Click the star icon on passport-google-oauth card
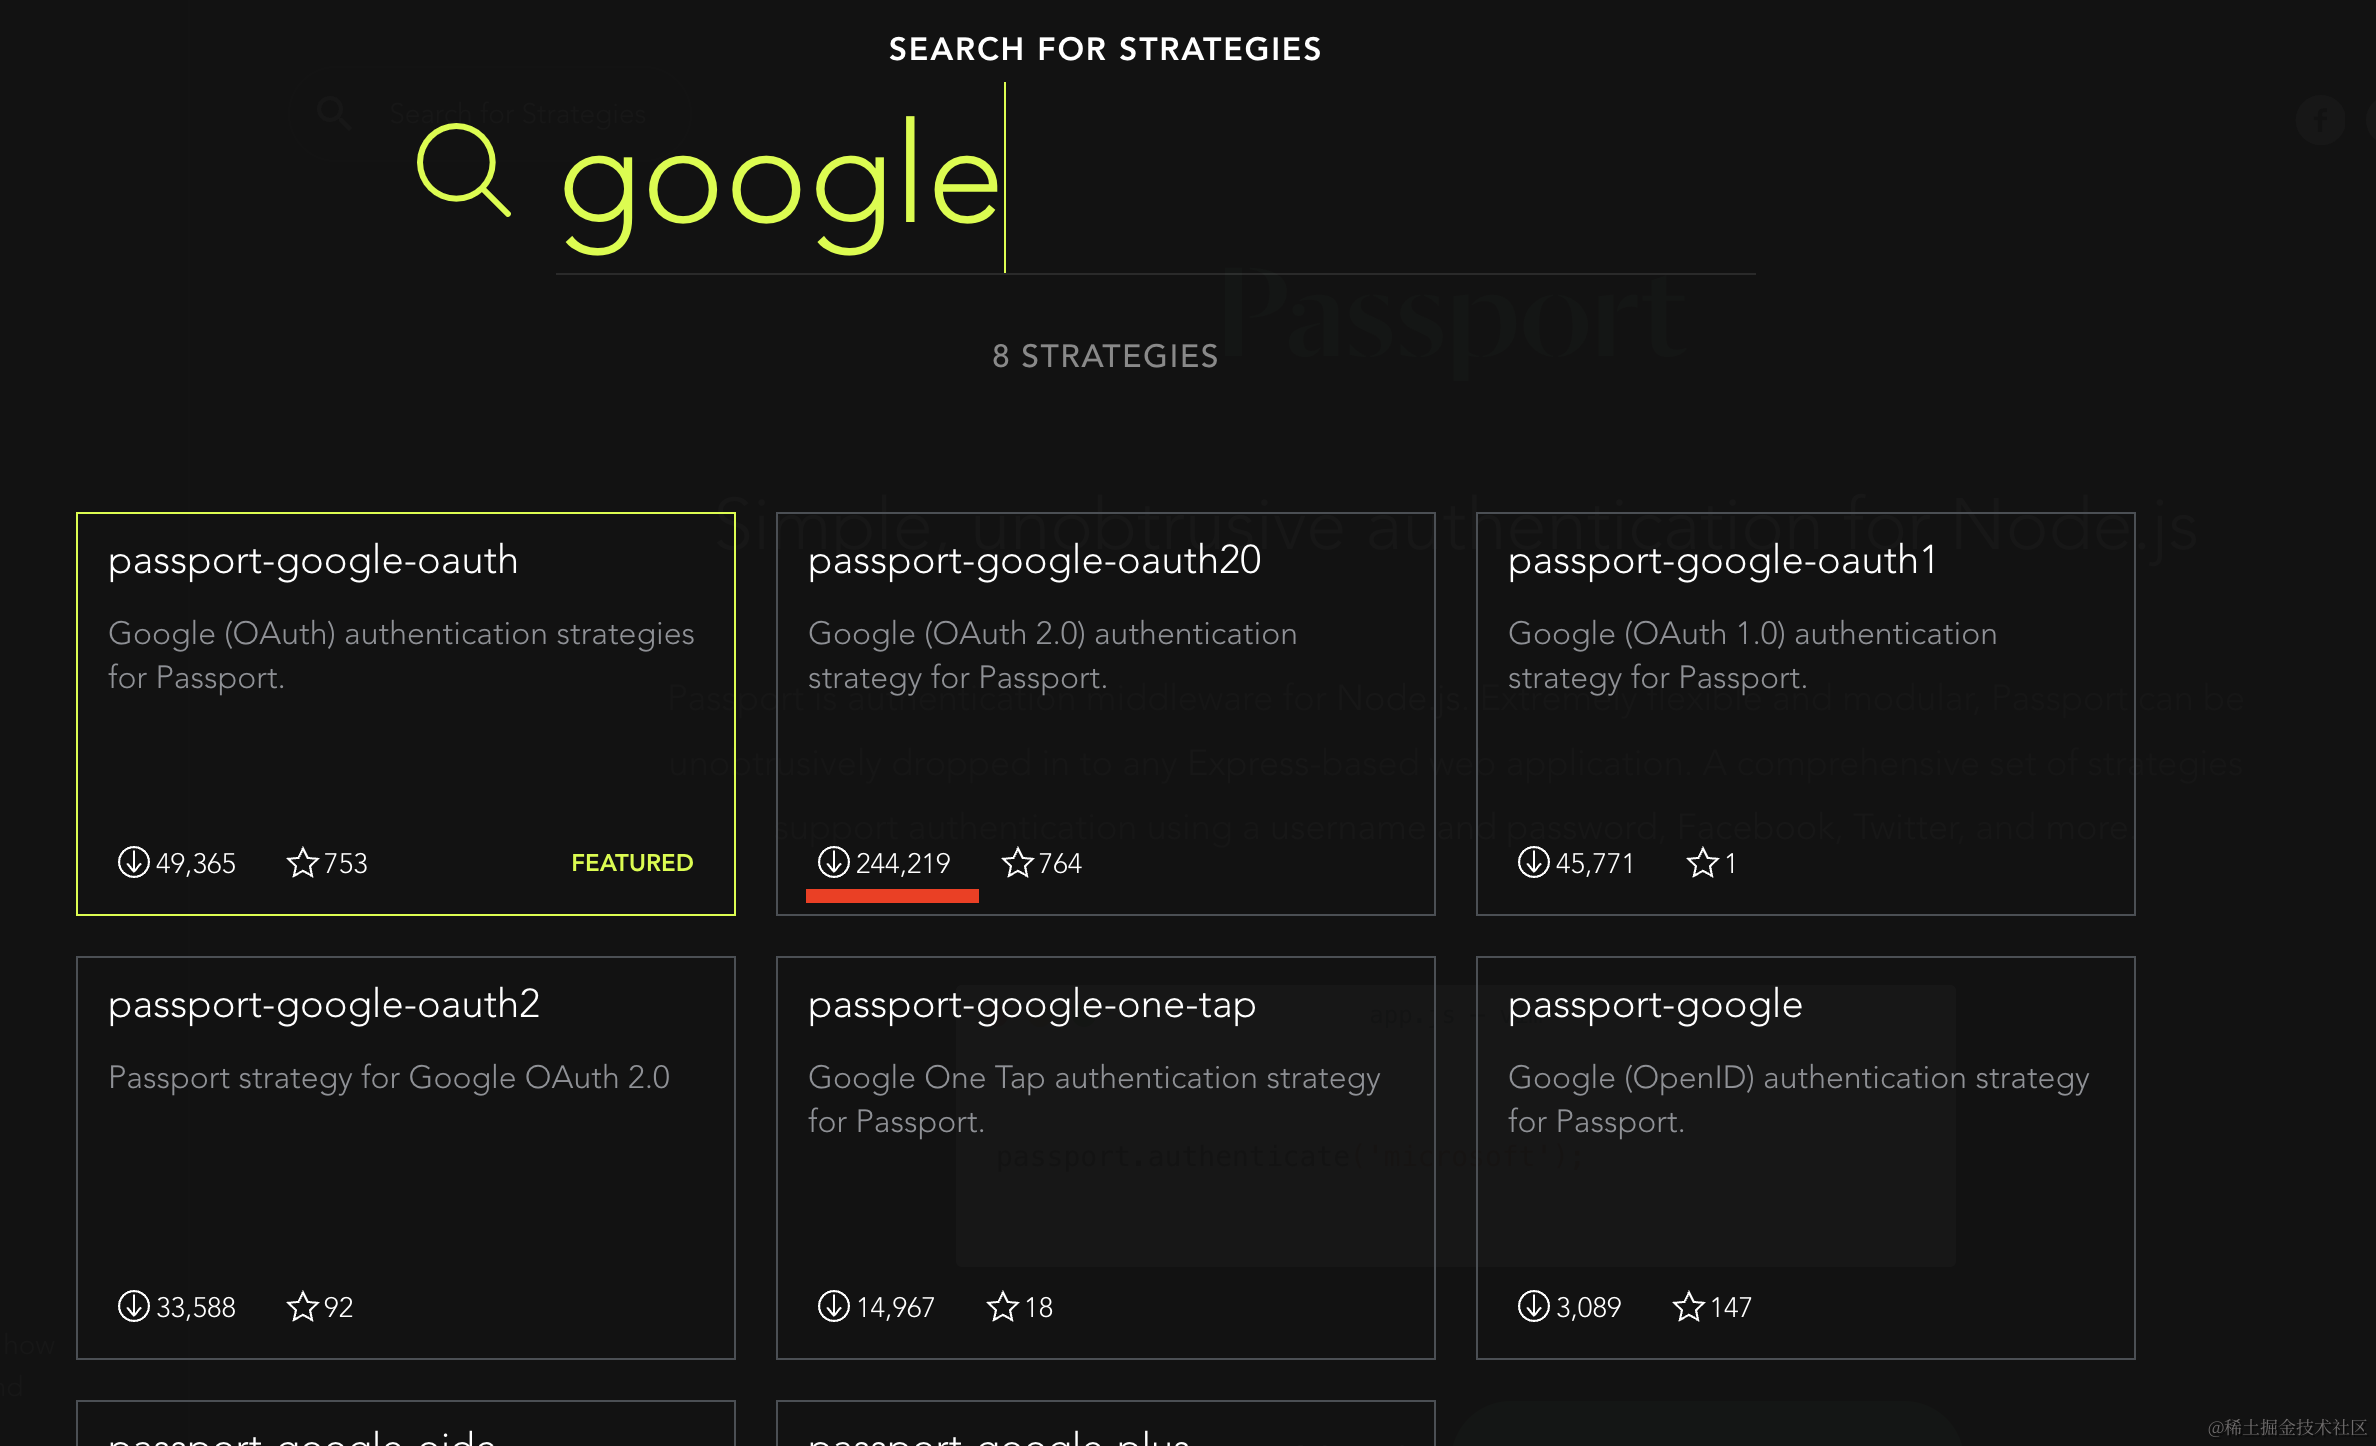This screenshot has width=2376, height=1446. coord(302,862)
